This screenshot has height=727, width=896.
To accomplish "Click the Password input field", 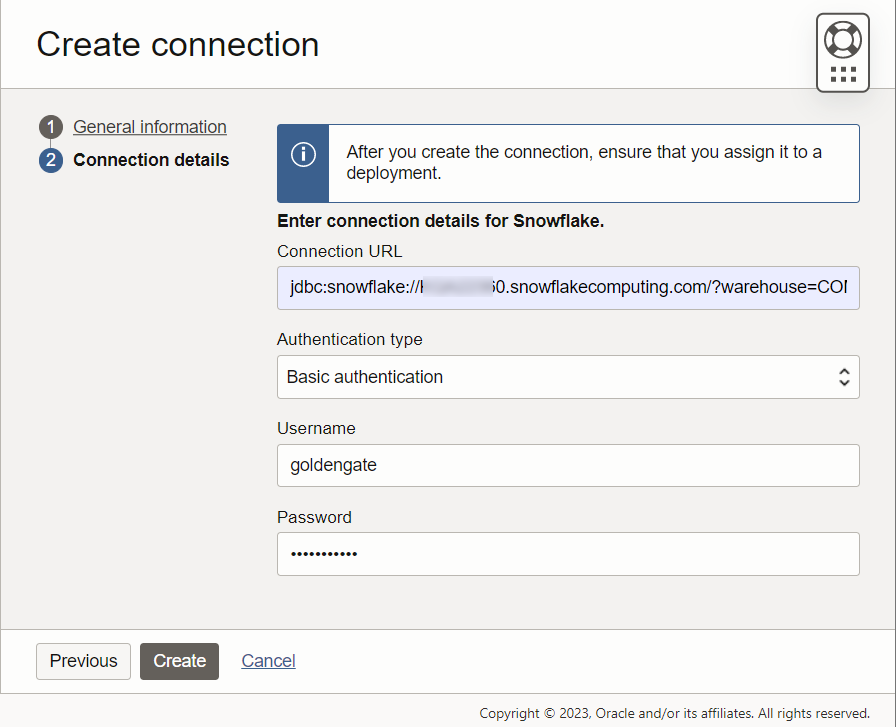I will tap(568, 554).
